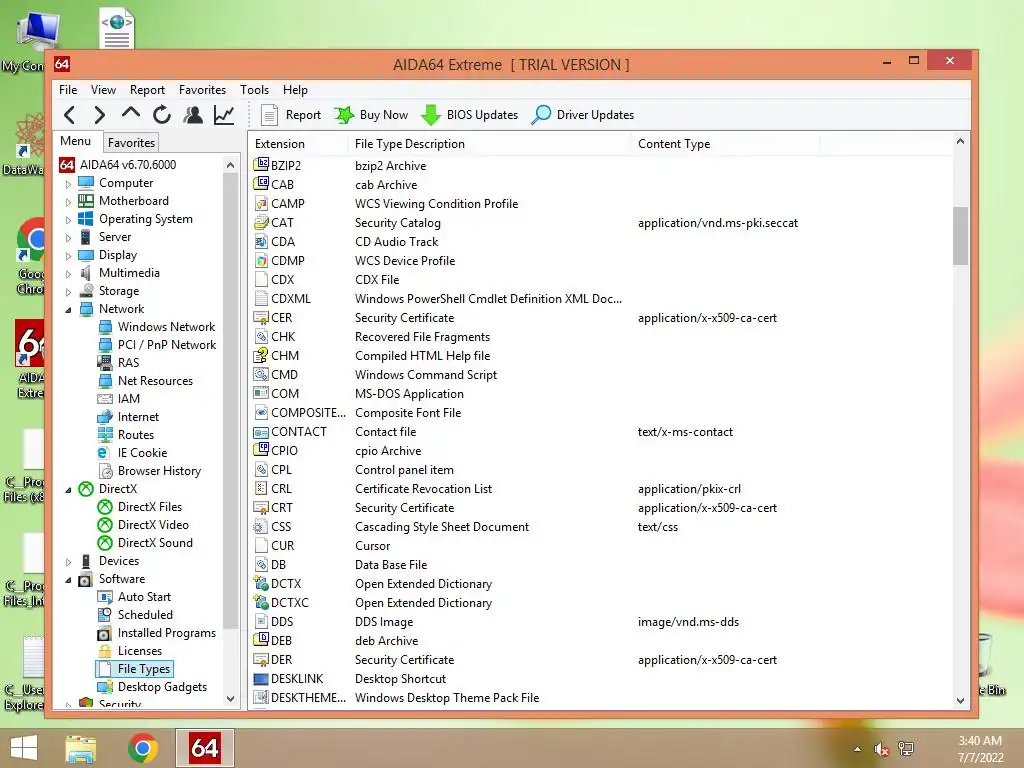Click the Auto Start icon
Screen dimensions: 1024x768
(x=104, y=597)
